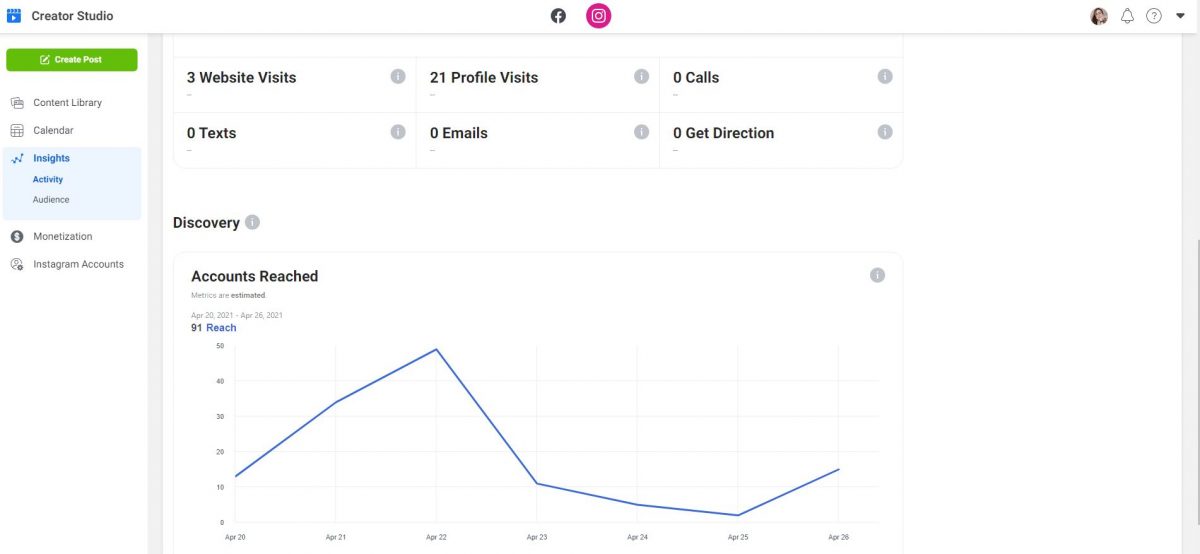Image resolution: width=1200 pixels, height=554 pixels.
Task: Show info for Calls metric
Action: pyautogui.click(x=885, y=77)
